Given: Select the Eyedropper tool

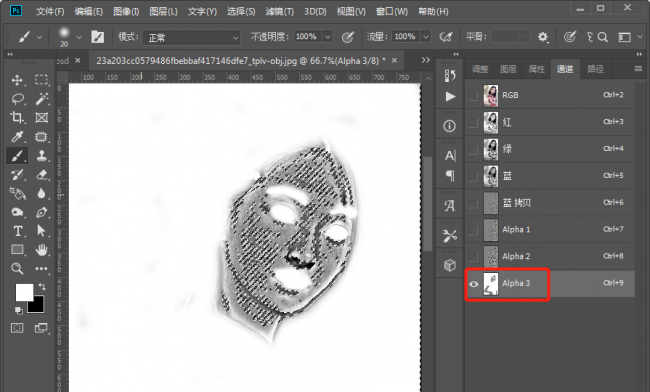Looking at the screenshot, I should point(17,136).
